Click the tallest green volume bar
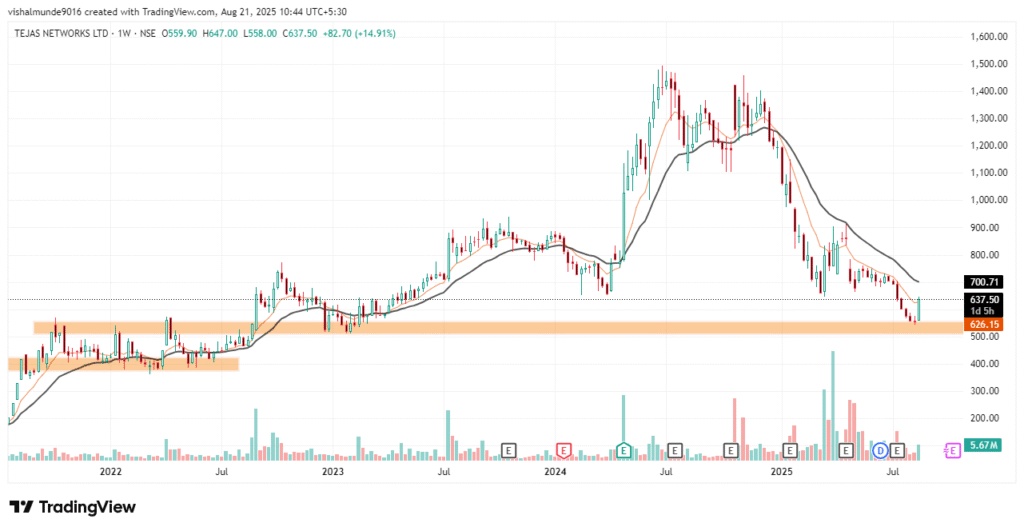The image size is (1024, 531). 833,406
